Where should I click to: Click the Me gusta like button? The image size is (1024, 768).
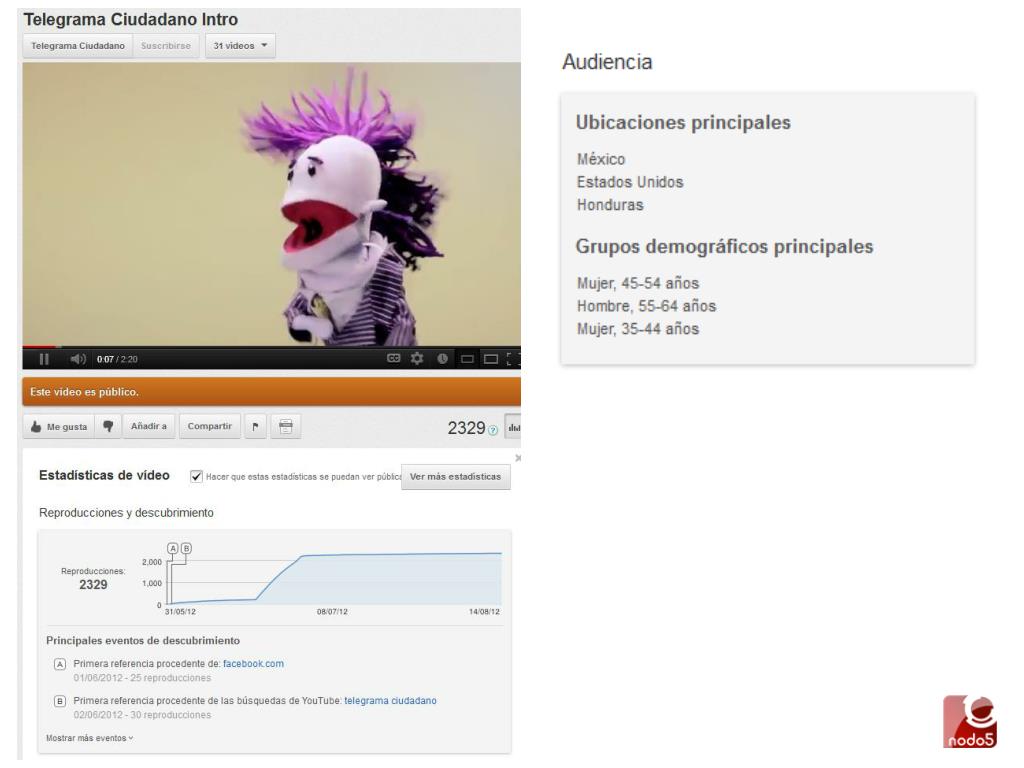59,427
